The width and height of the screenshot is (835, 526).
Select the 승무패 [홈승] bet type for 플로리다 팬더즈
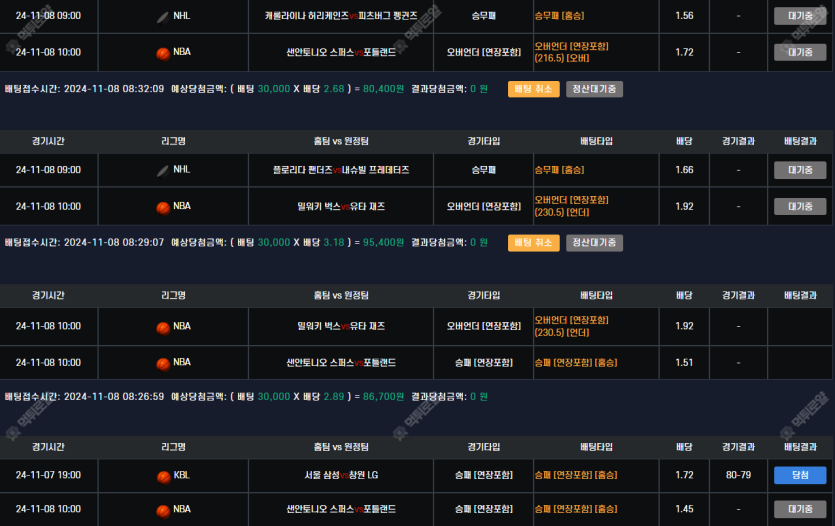pyautogui.click(x=560, y=170)
